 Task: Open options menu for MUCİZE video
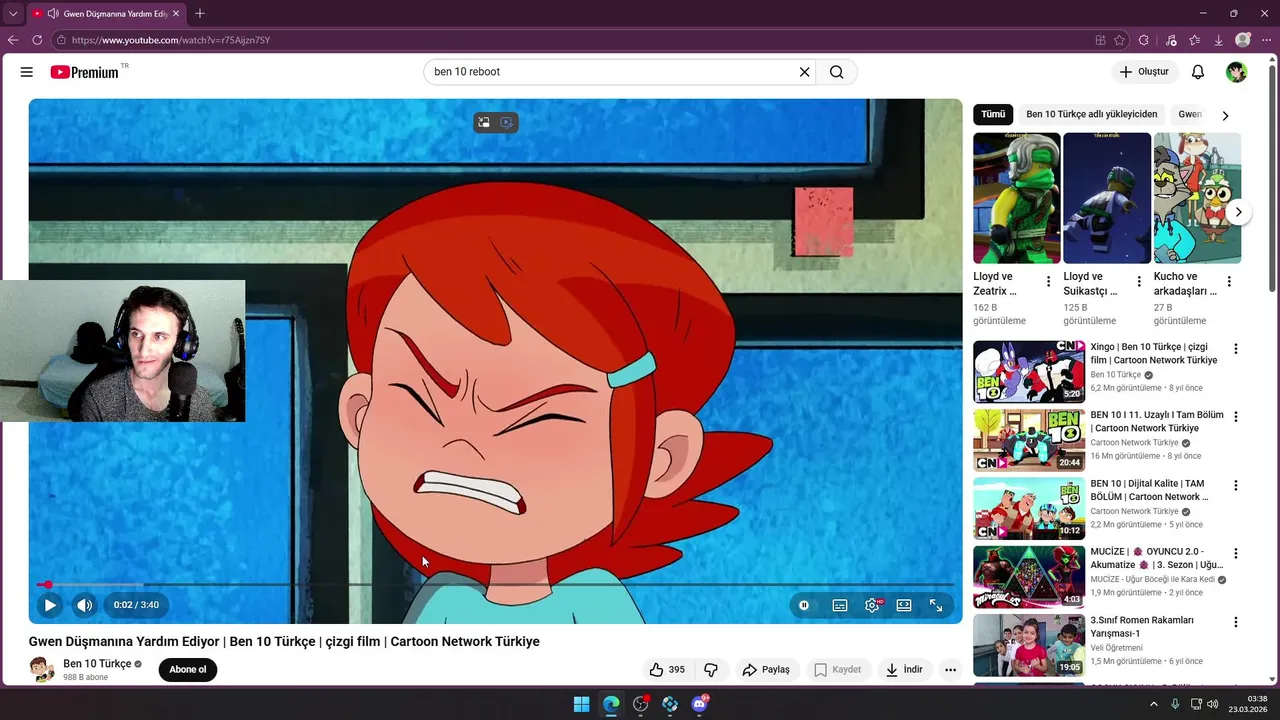pyautogui.click(x=1235, y=553)
